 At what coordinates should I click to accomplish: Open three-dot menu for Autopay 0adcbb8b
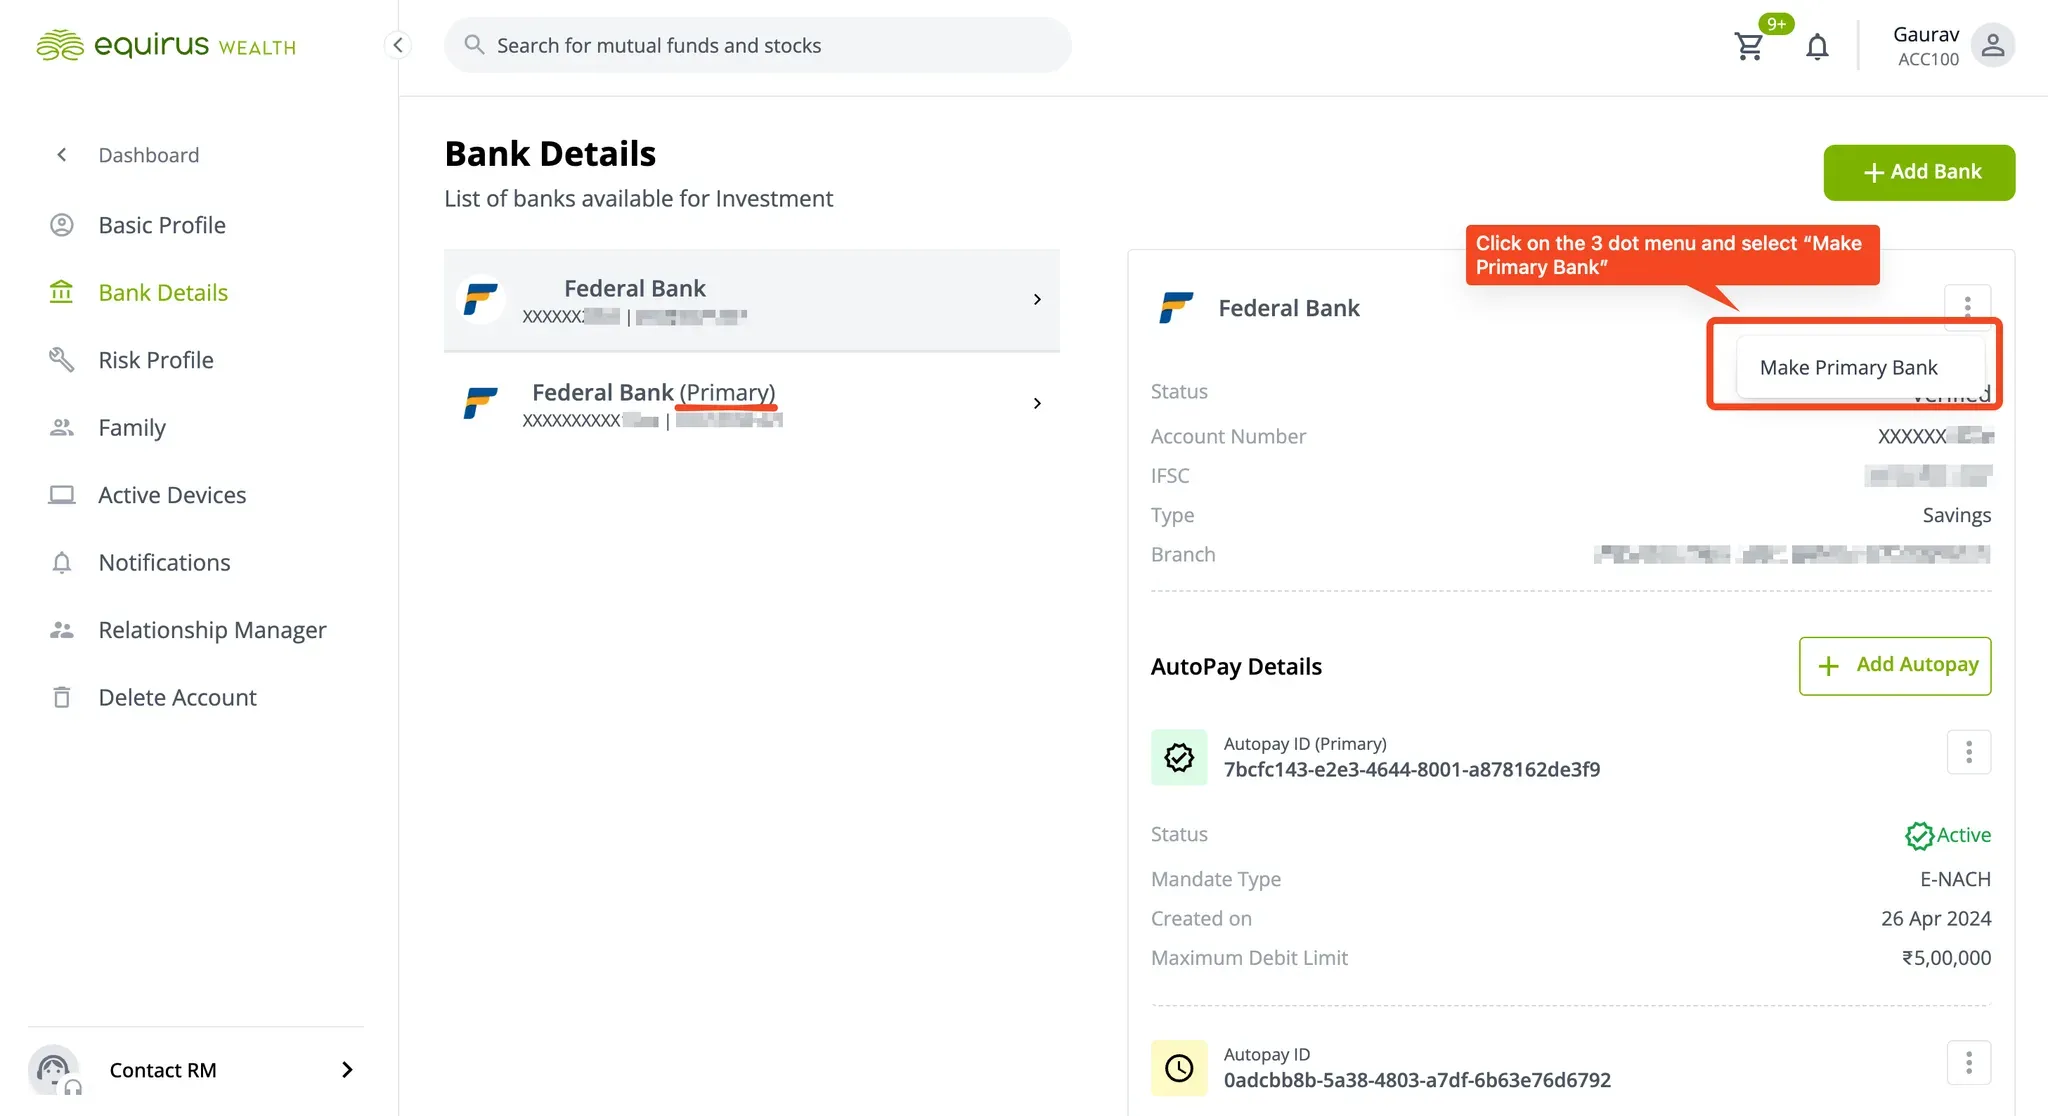point(1968,1063)
